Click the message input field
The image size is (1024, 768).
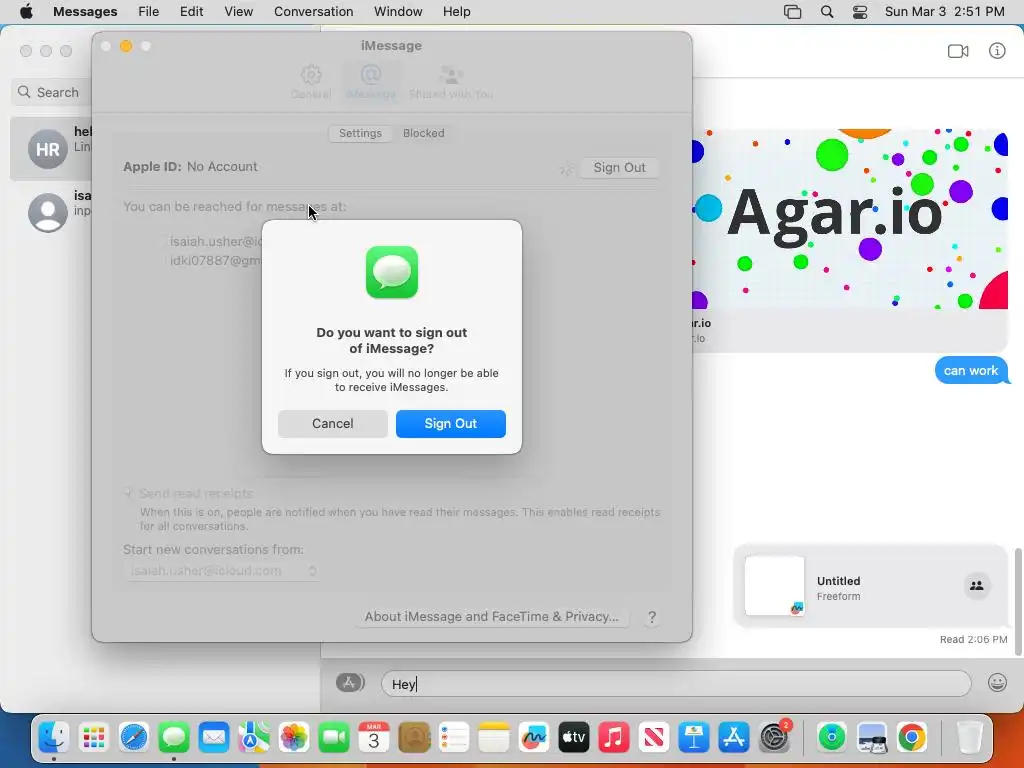[676, 684]
